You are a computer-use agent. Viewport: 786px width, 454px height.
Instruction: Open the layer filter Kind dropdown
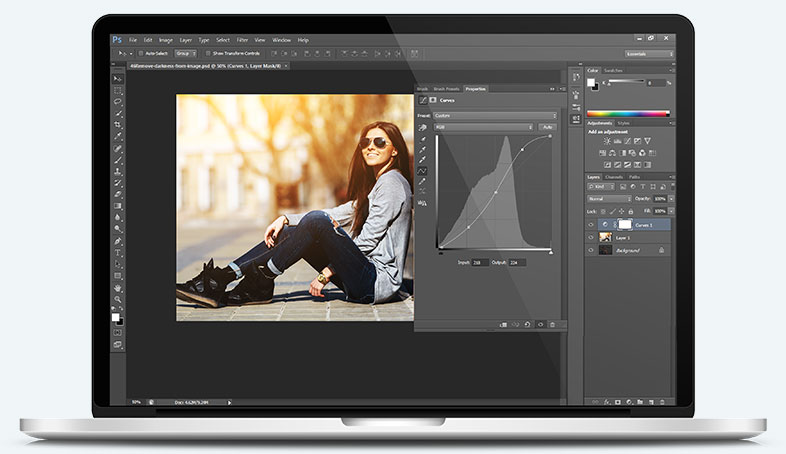pos(601,186)
